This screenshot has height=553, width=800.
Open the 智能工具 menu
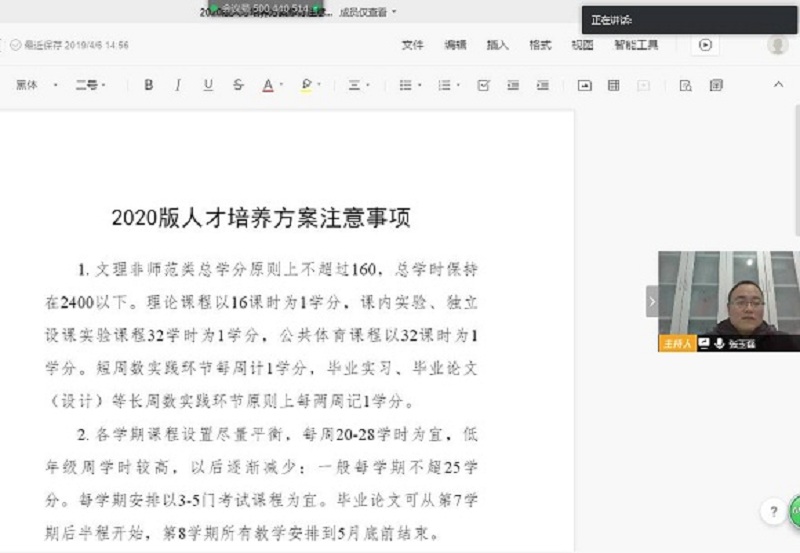636,45
